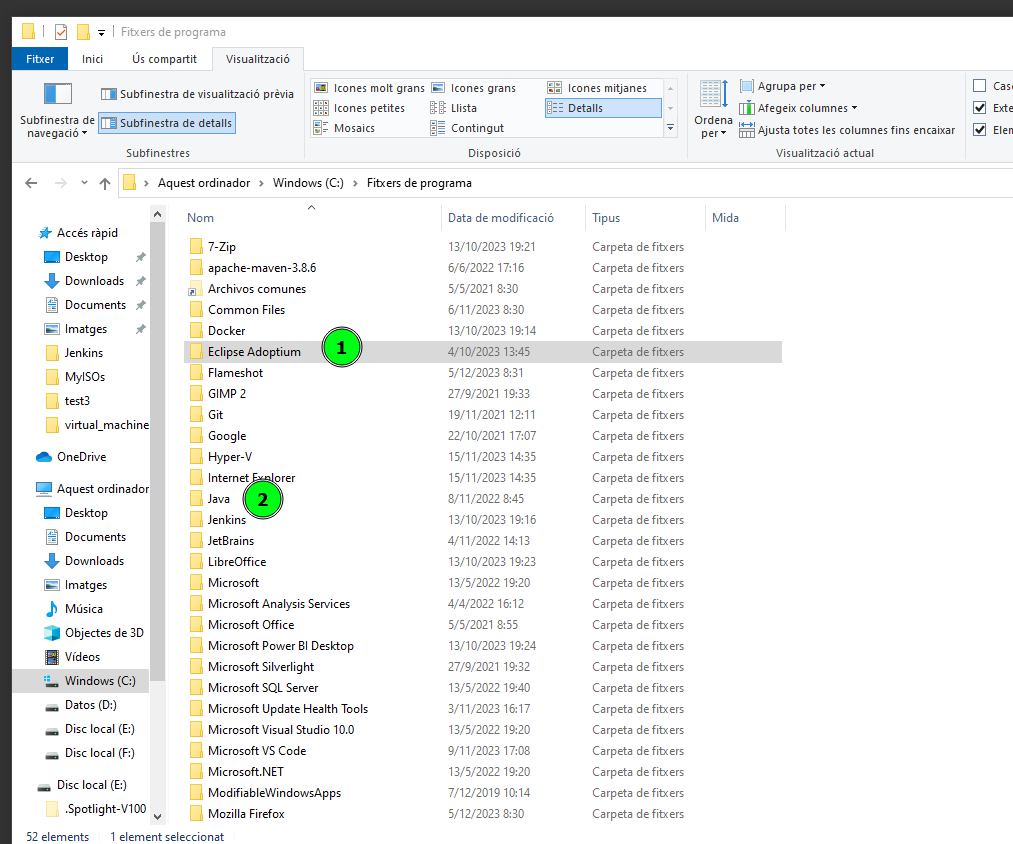Screen dimensions: 1013x844
Task: Click the Properties checkmark icon in quick access toolbar
Action: (x=61, y=32)
